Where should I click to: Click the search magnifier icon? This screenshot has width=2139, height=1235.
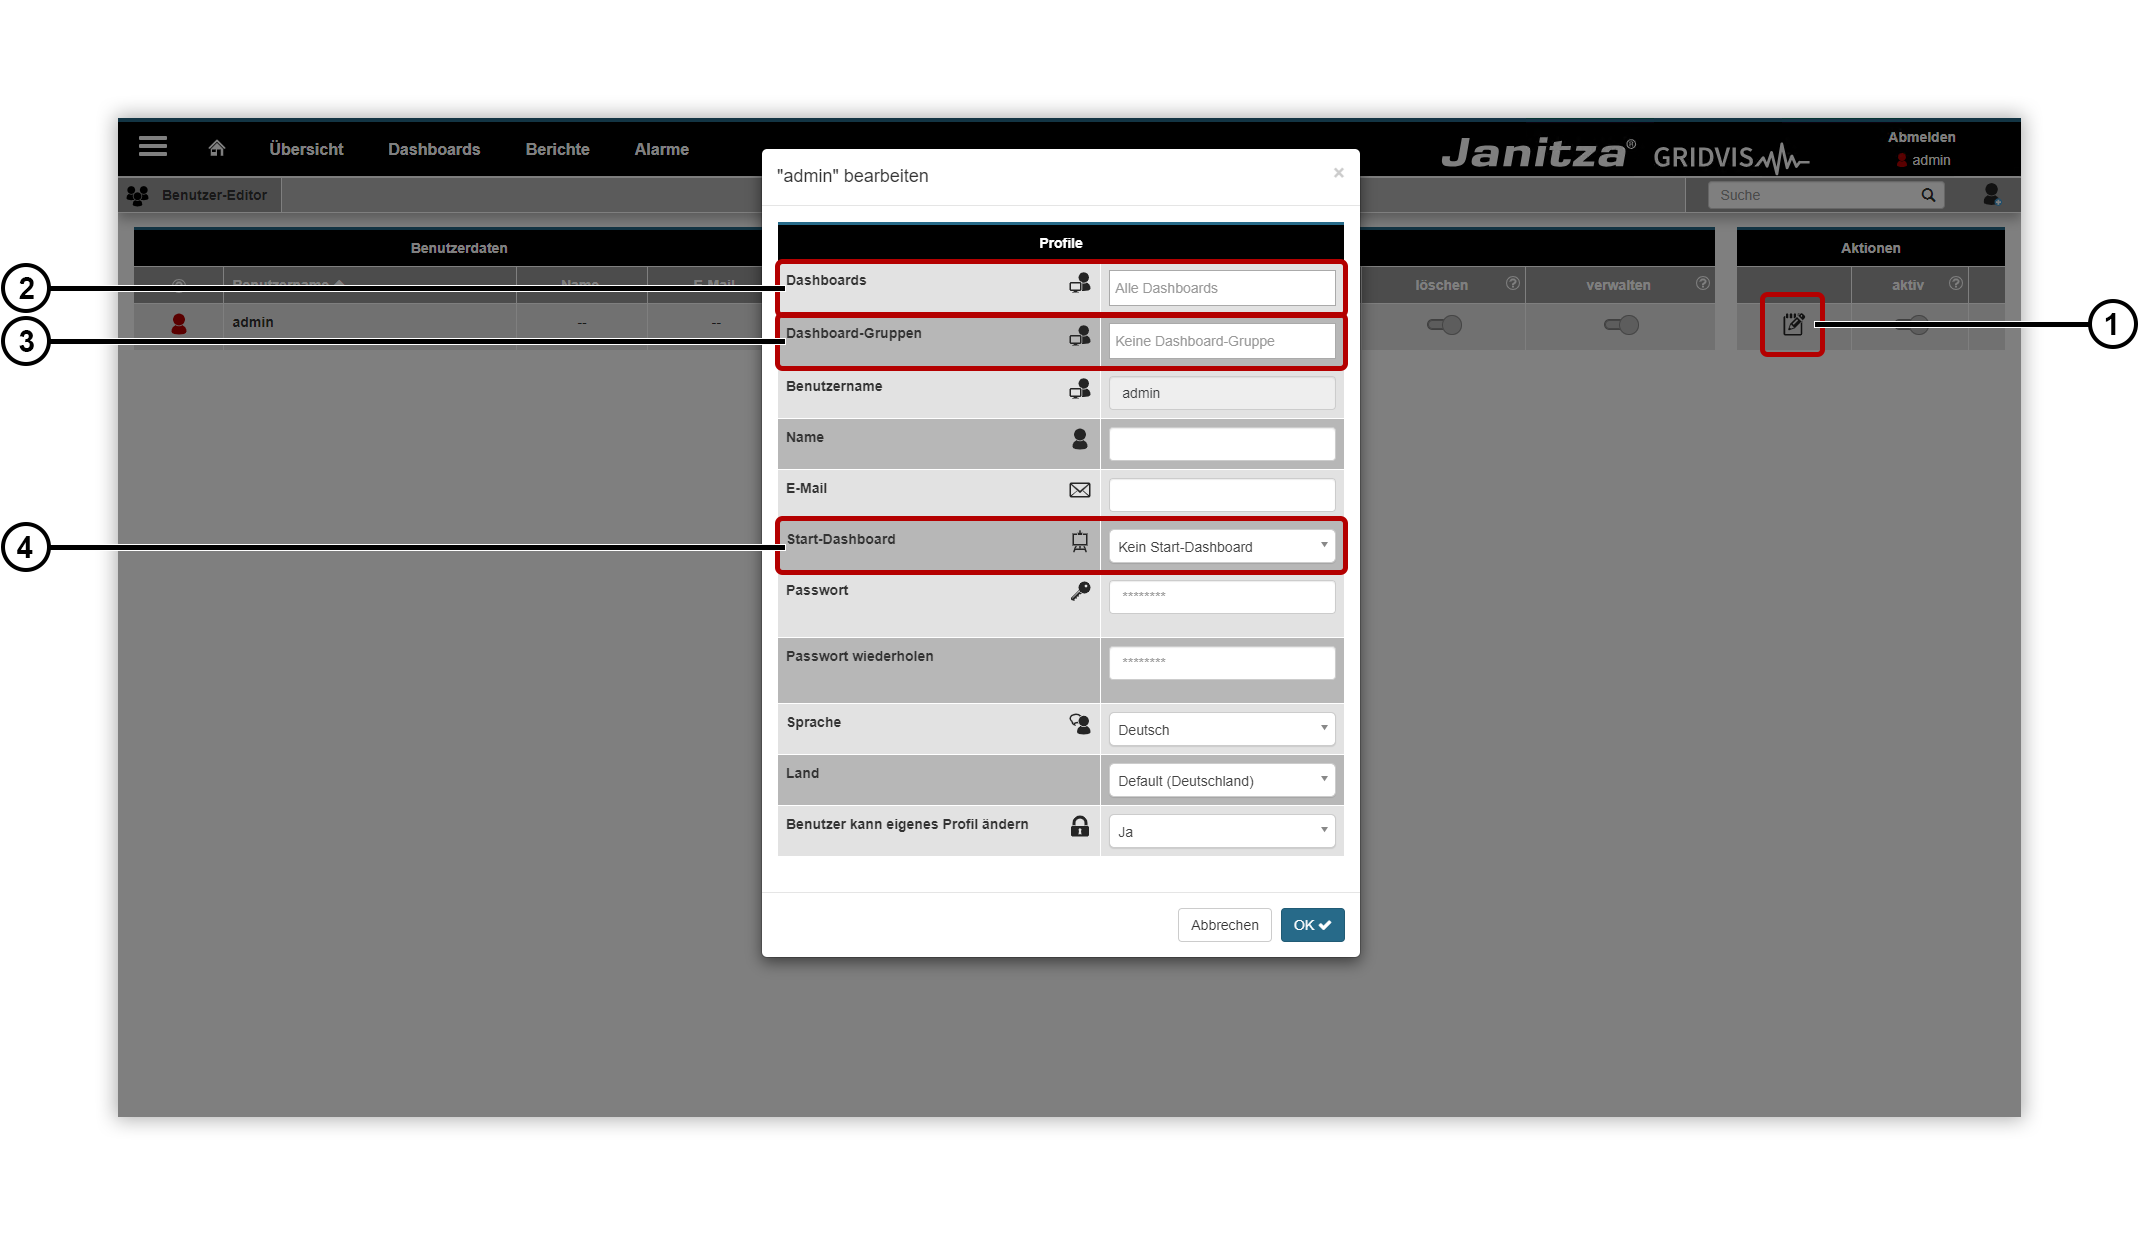pos(1928,194)
